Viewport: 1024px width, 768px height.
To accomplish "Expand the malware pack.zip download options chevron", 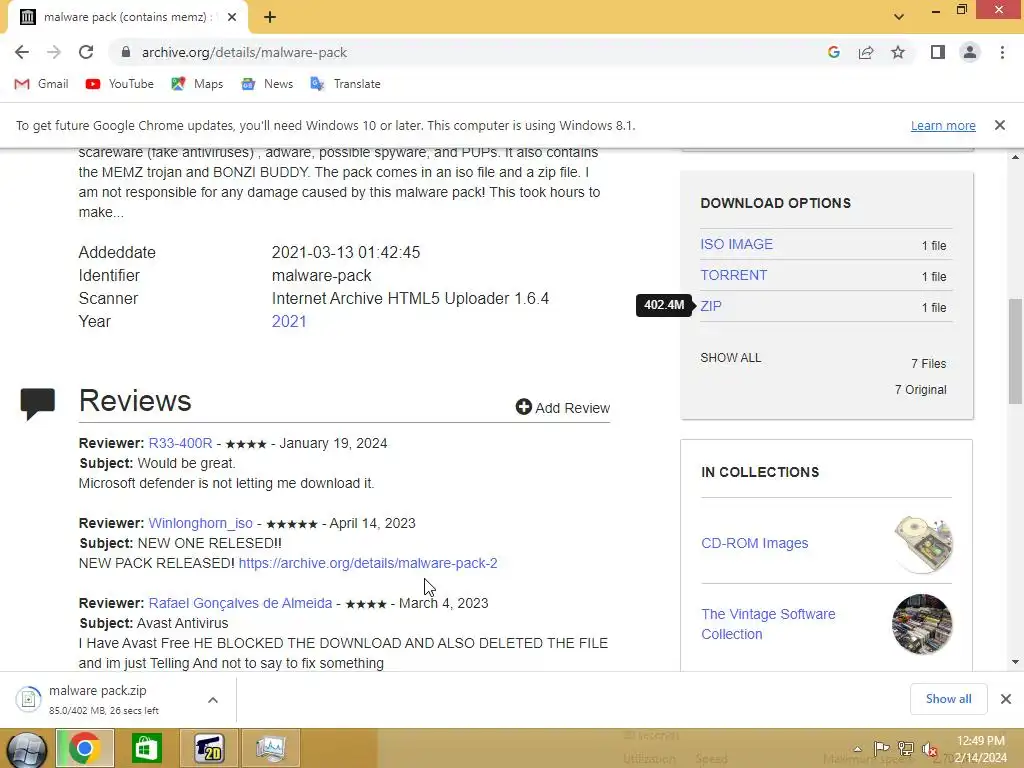I will click(x=213, y=700).
